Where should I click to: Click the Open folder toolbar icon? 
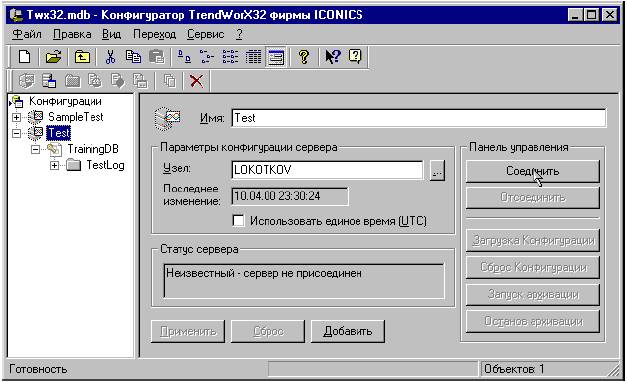(54, 56)
